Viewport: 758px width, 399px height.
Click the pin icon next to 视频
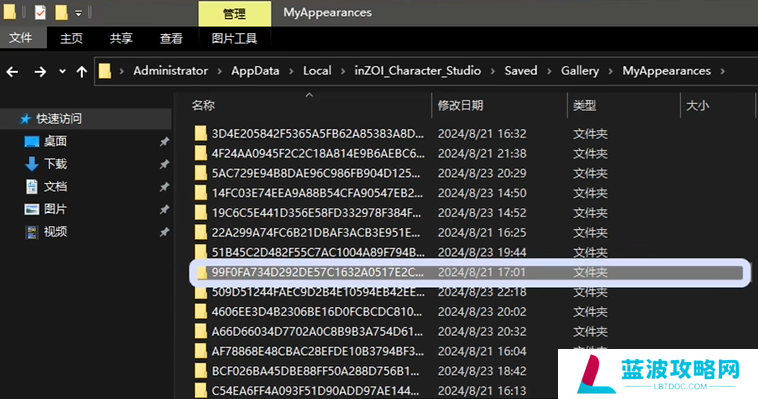pyautogui.click(x=164, y=232)
